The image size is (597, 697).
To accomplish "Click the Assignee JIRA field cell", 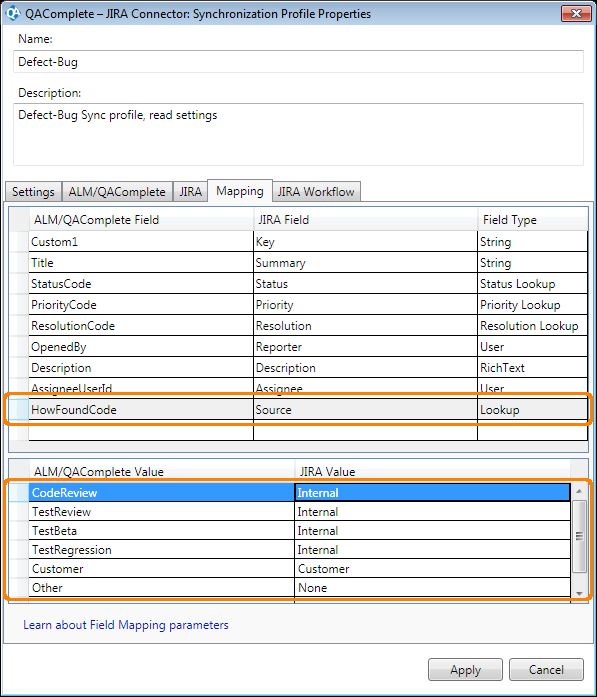I will click(365, 388).
